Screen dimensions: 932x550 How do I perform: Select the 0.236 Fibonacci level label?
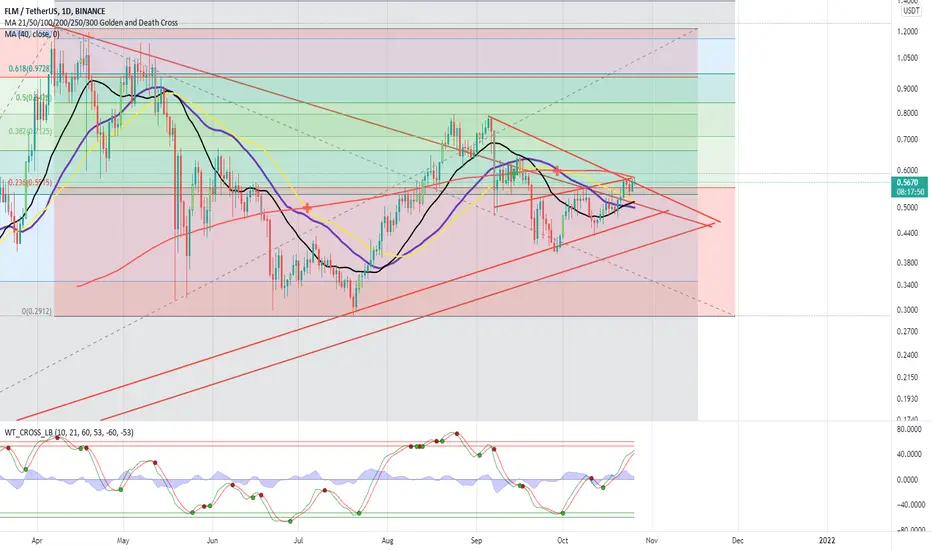30,183
